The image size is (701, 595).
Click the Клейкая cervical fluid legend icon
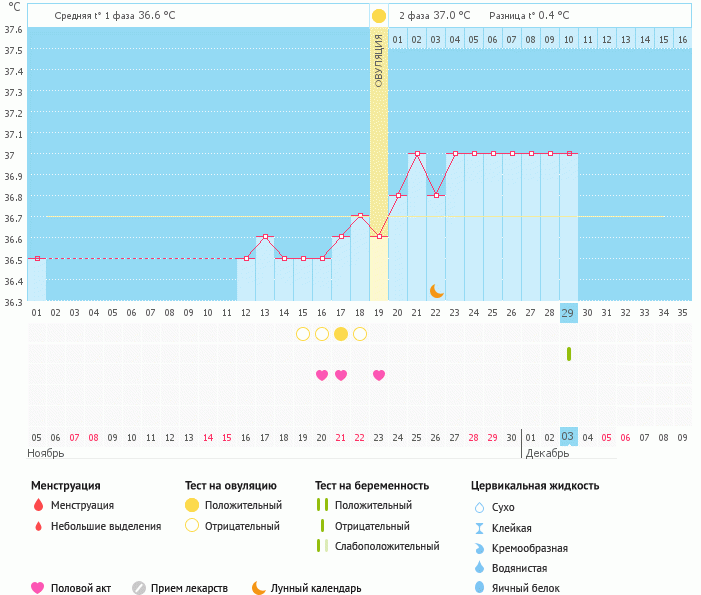[479, 528]
